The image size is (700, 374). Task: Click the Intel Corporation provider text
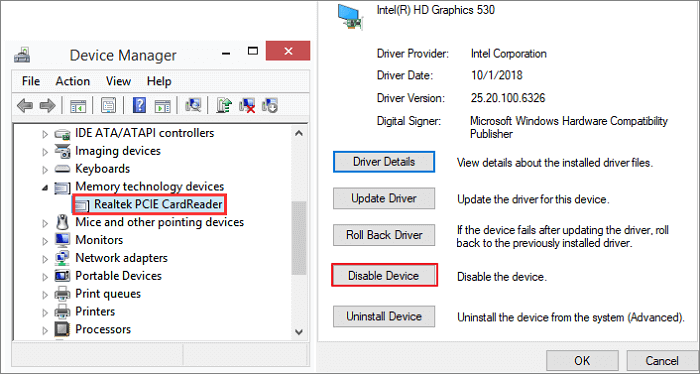(x=508, y=54)
